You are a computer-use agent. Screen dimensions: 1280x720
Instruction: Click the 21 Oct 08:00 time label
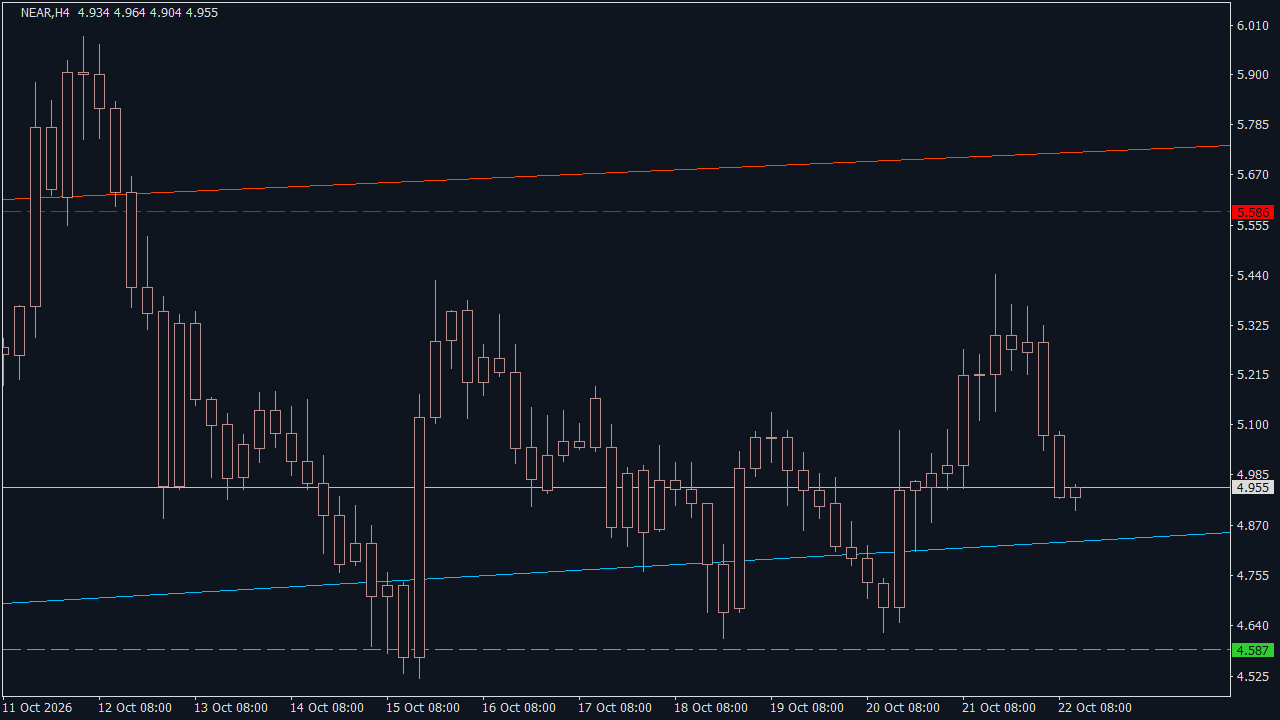coord(999,708)
